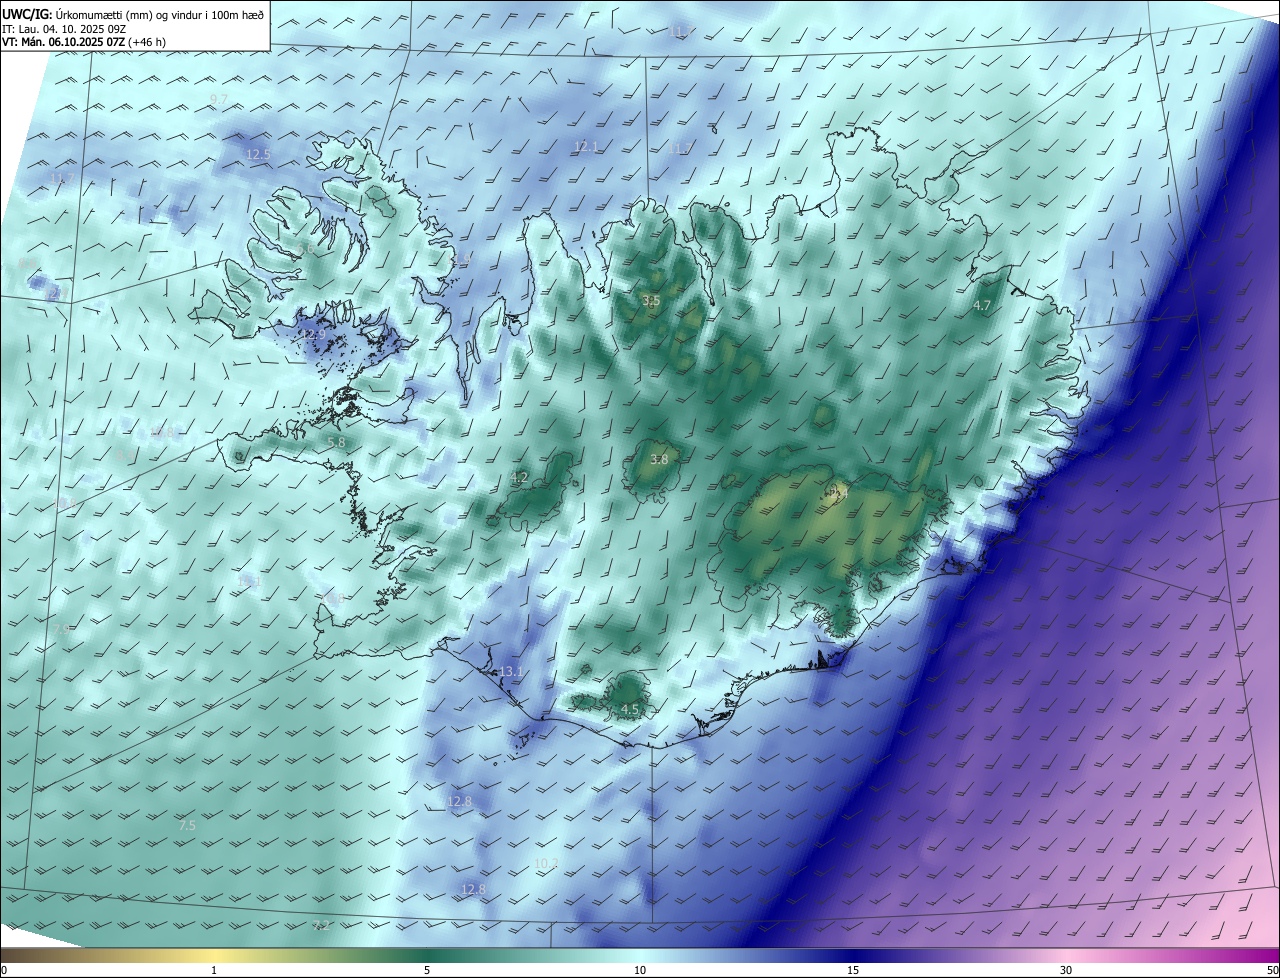Image resolution: width=1280 pixels, height=978 pixels.
Task: Click the map value label 5.6
Action: point(306,251)
